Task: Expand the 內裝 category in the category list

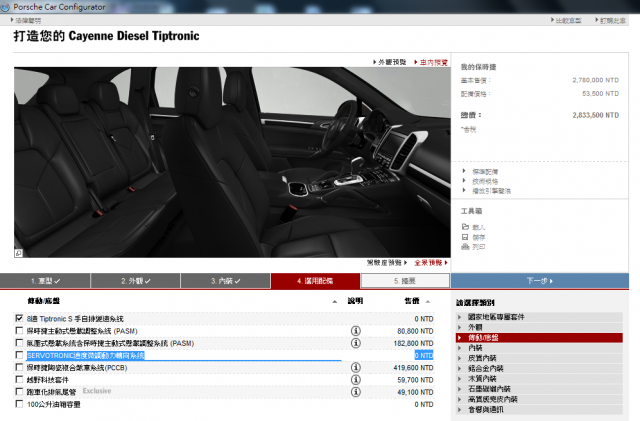Action: click(x=539, y=348)
